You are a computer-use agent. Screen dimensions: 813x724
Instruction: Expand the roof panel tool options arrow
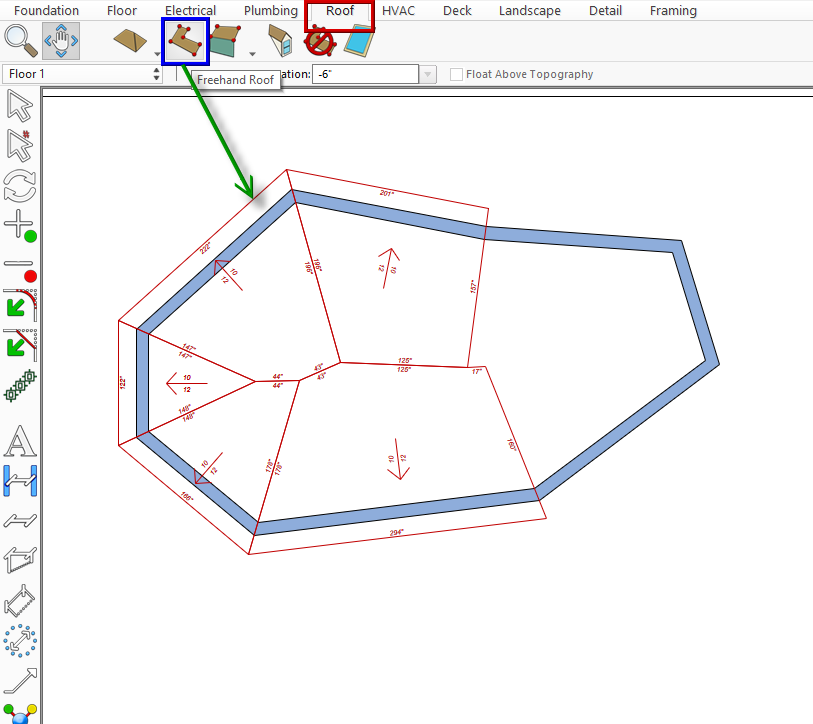[x=253, y=54]
